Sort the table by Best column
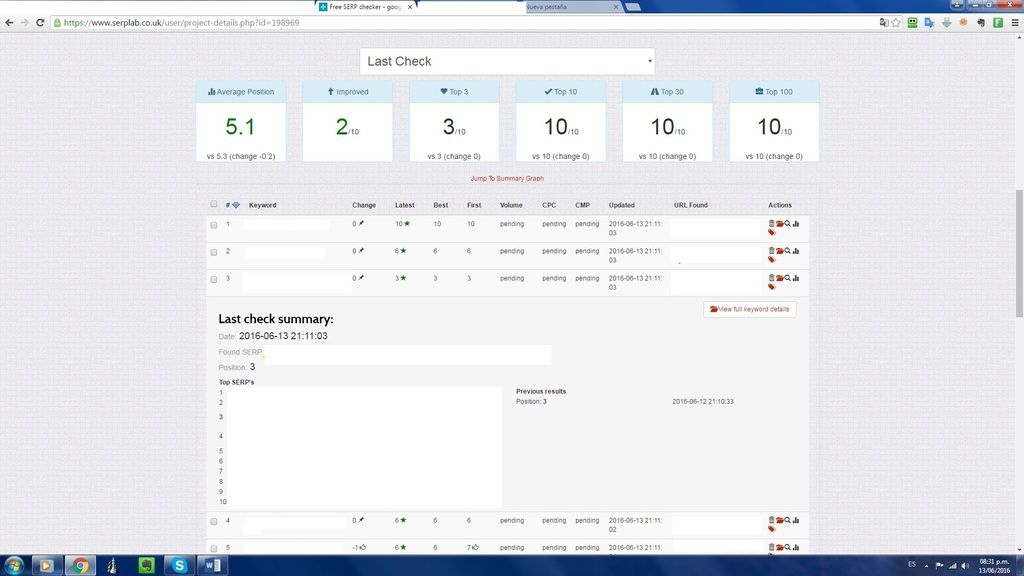The image size is (1024, 576). (441, 205)
